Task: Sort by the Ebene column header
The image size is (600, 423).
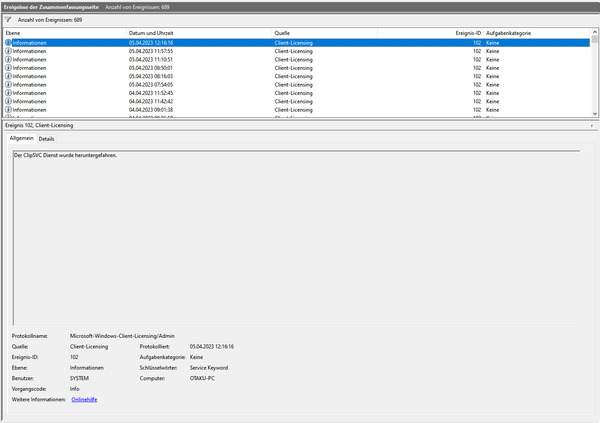Action: coord(65,33)
